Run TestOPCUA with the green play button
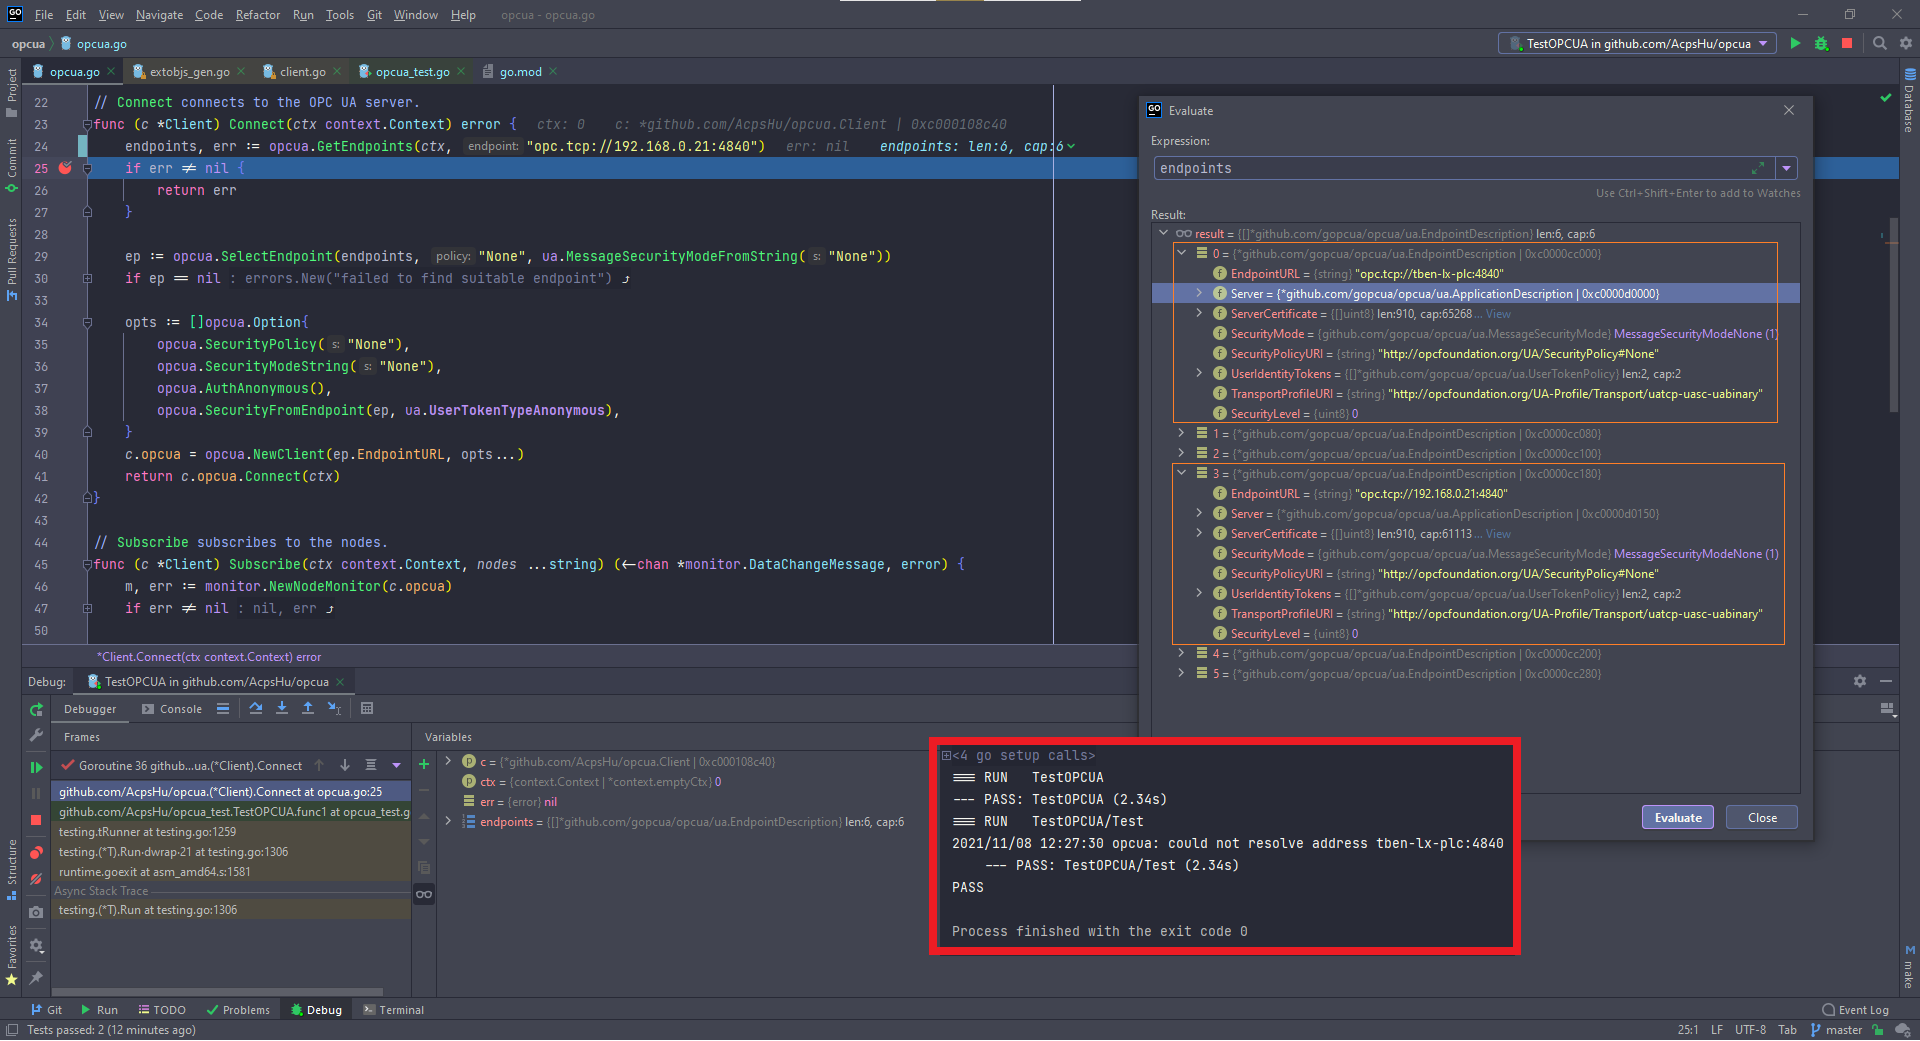Viewport: 1920px width, 1041px height. (1795, 44)
